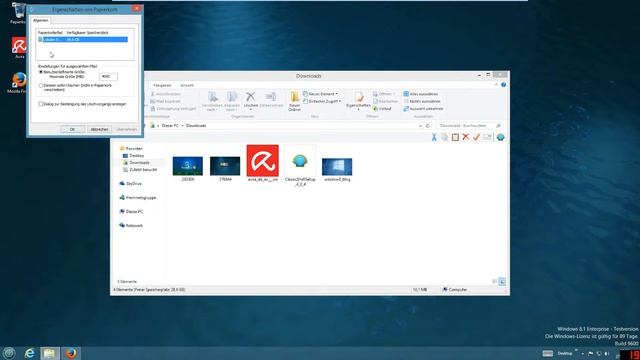Click Alles auswählen in the ribbon
The width and height of the screenshot is (640, 360).
pos(420,94)
